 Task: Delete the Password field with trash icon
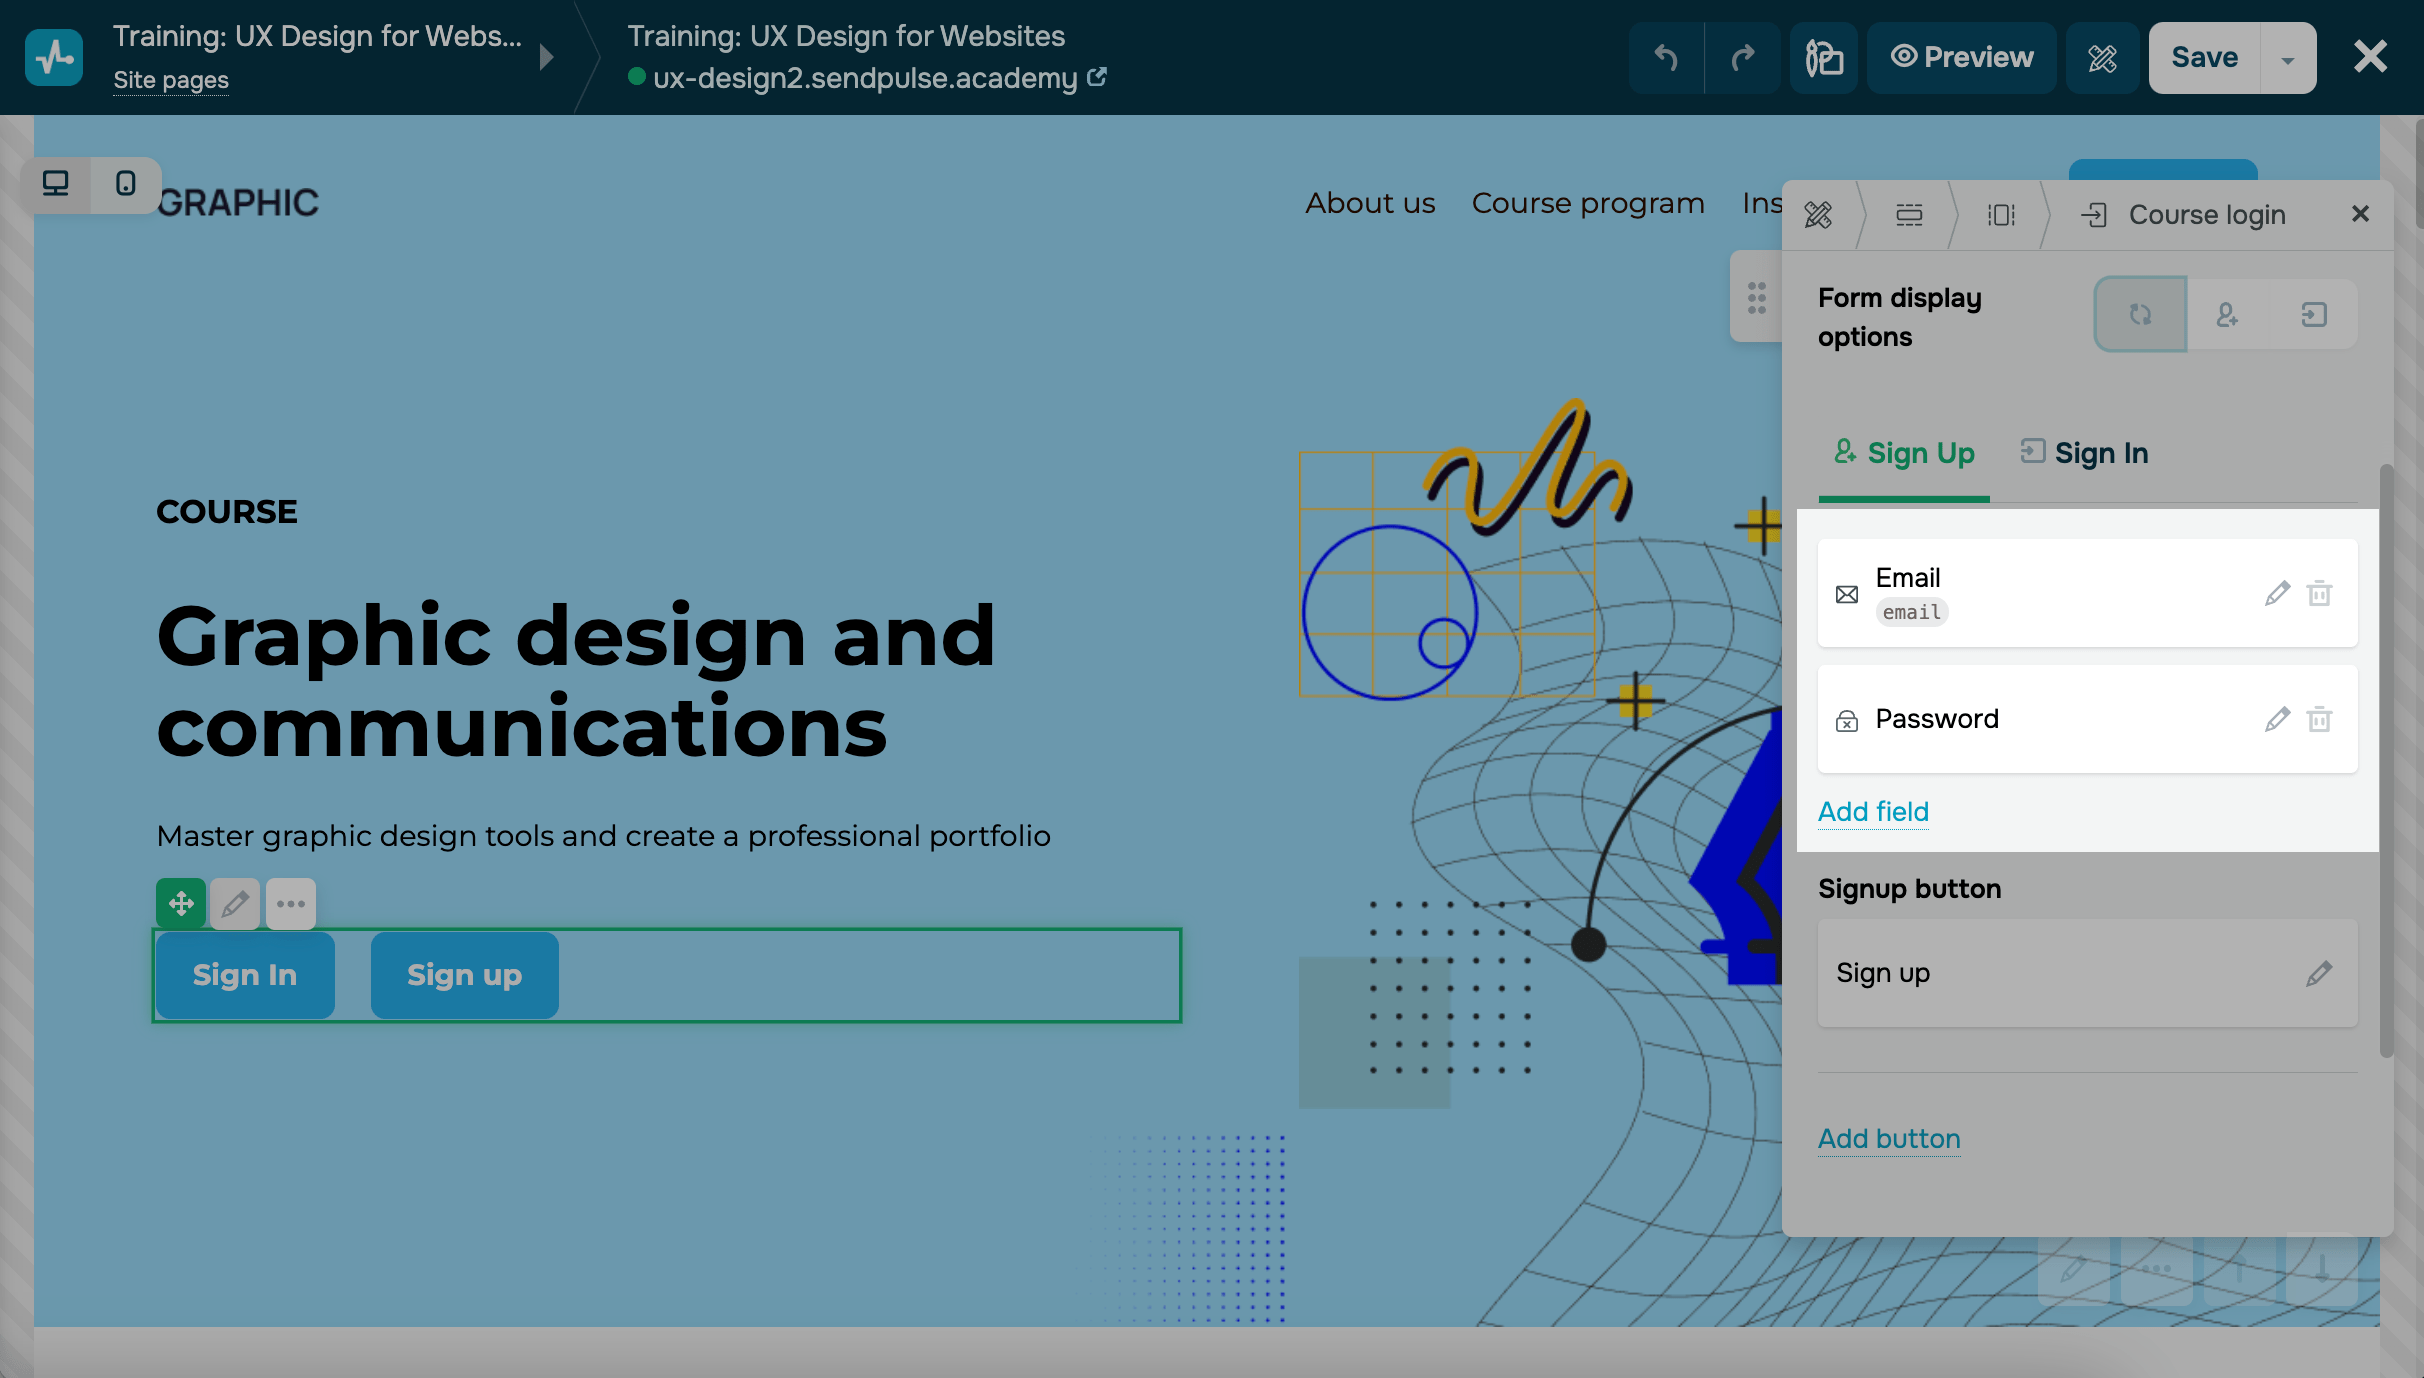[2319, 719]
